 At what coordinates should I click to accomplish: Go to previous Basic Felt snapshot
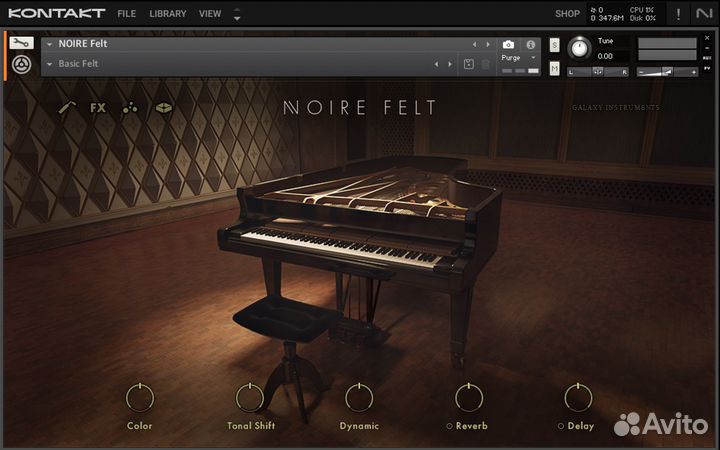point(436,64)
